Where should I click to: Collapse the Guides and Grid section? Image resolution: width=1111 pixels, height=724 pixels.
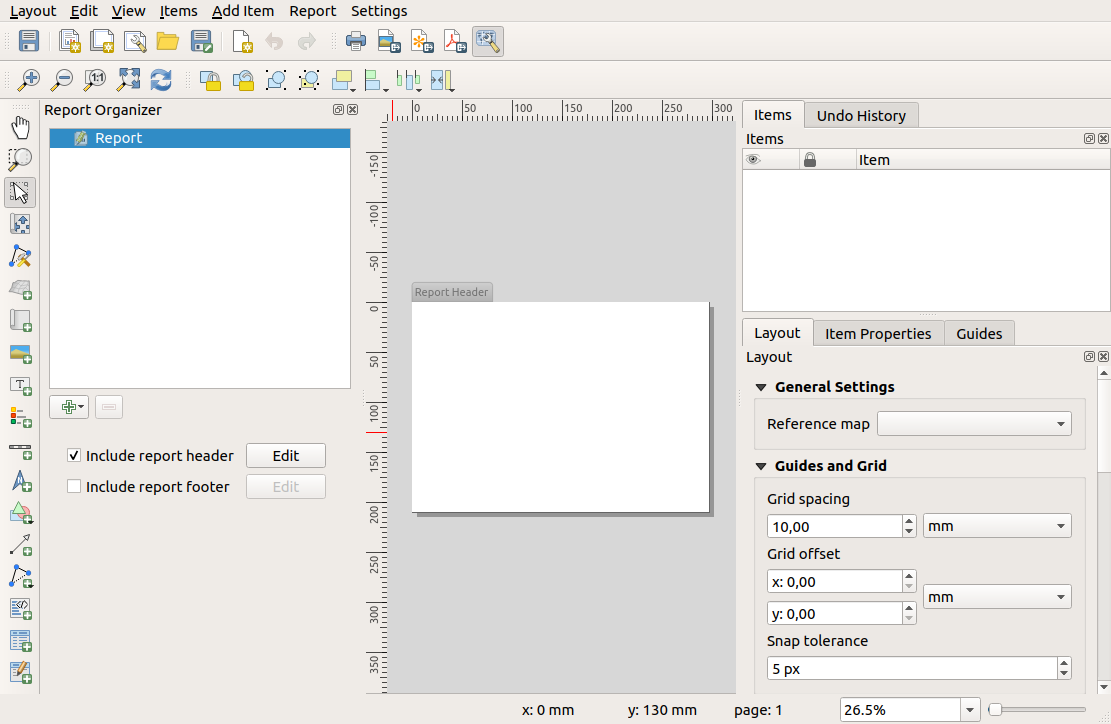[761, 466]
